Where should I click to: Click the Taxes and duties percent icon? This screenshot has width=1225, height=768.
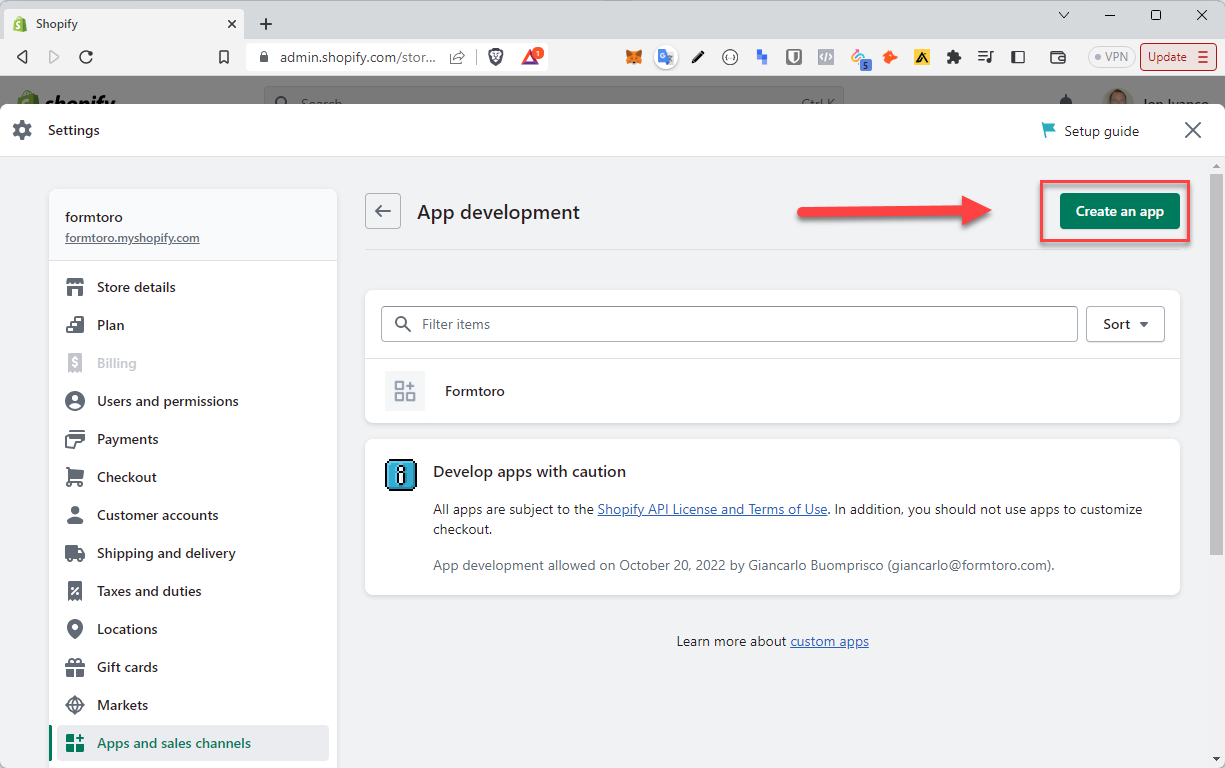click(x=75, y=591)
